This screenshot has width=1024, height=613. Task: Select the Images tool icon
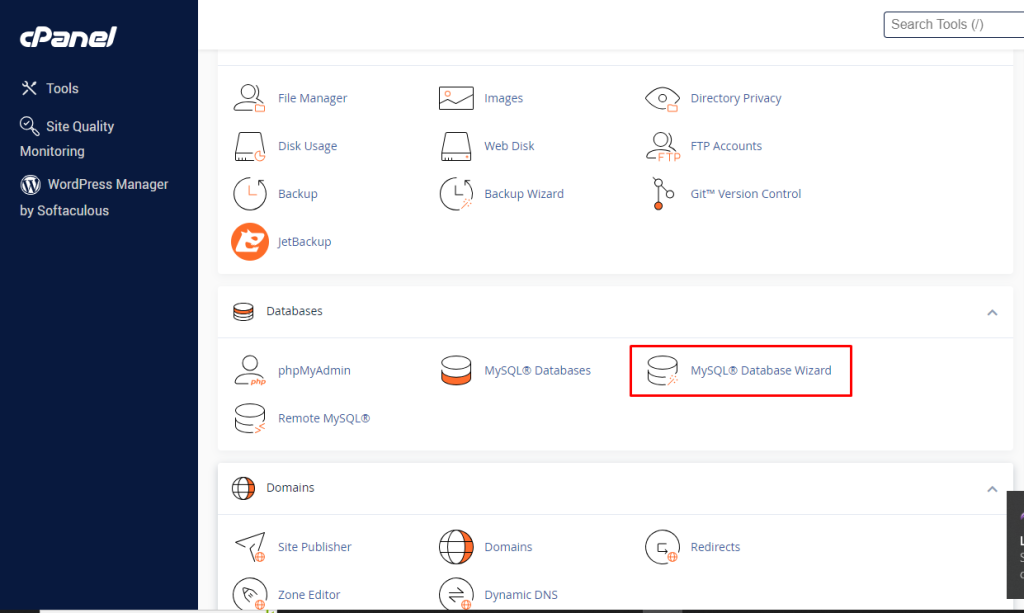click(456, 97)
